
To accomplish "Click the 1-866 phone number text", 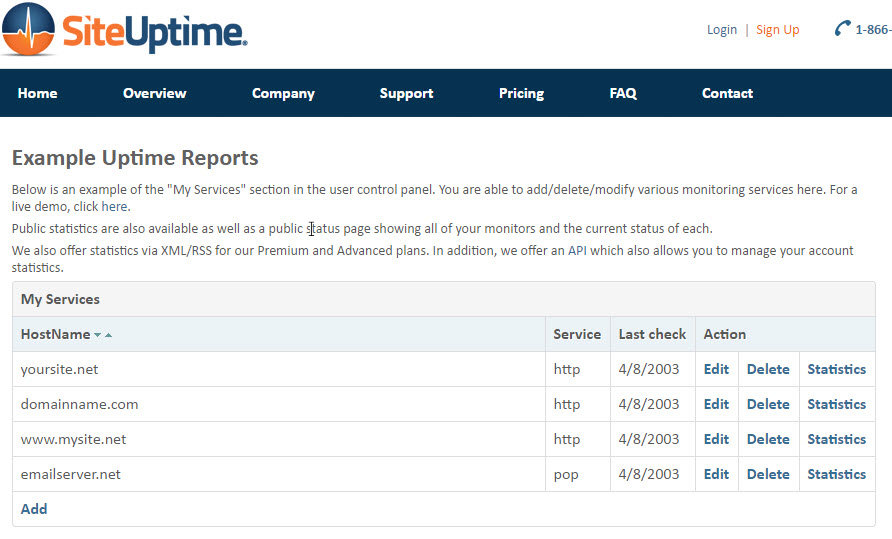I will click(873, 30).
